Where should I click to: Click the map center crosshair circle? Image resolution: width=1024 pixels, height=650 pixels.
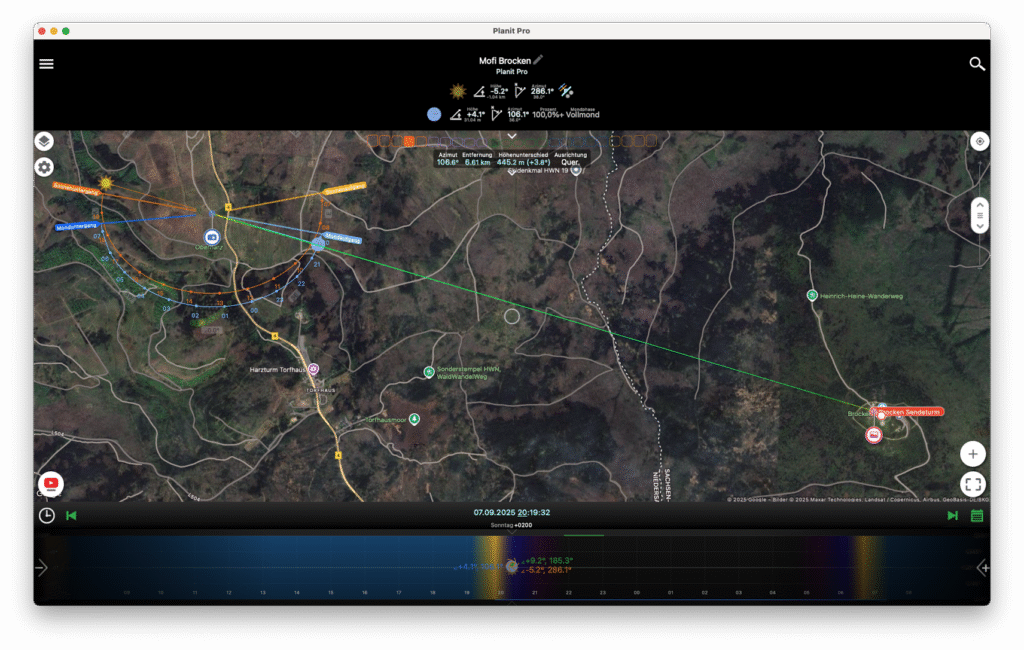pyautogui.click(x=512, y=317)
